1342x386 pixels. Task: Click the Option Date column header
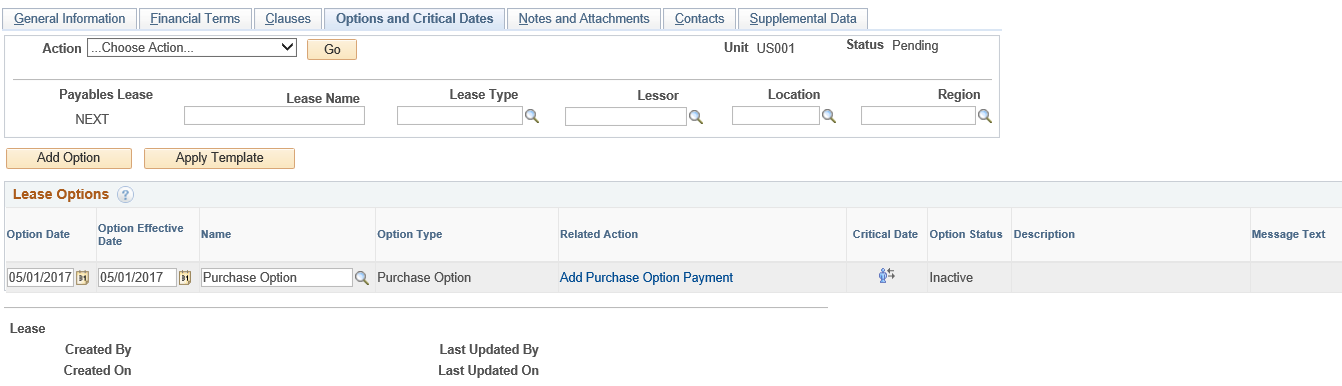[38, 234]
